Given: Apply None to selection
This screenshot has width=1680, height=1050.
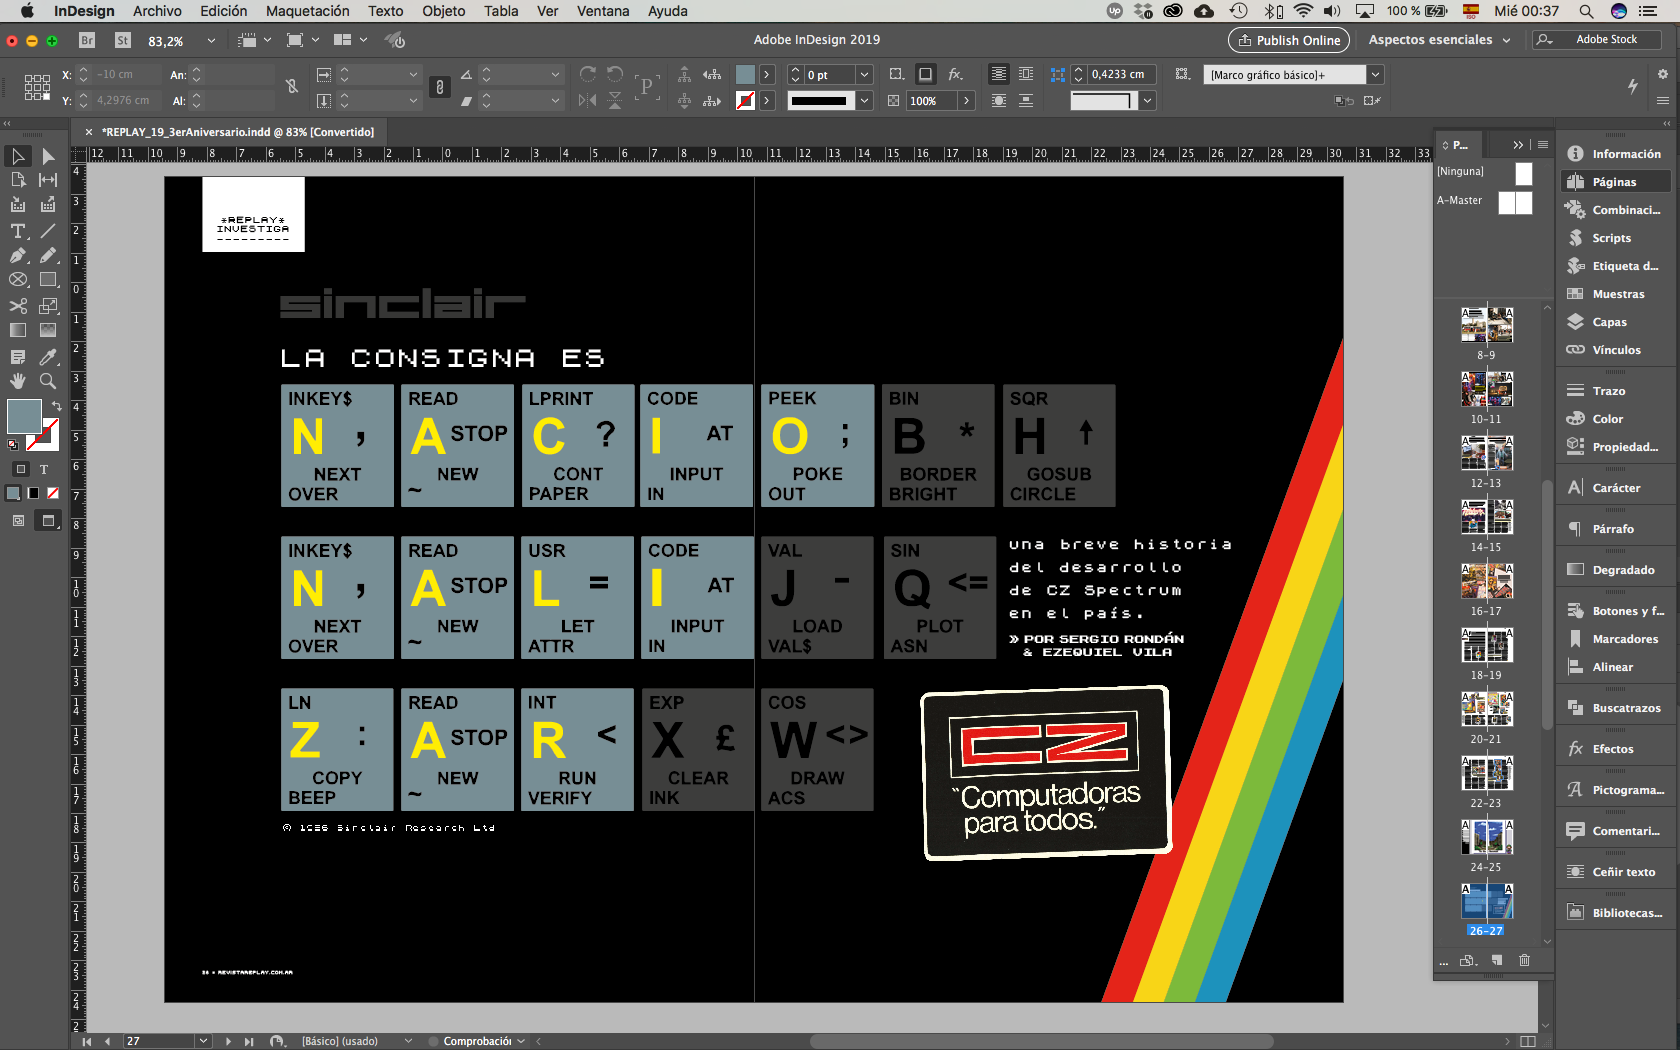Looking at the screenshot, I should [53, 493].
